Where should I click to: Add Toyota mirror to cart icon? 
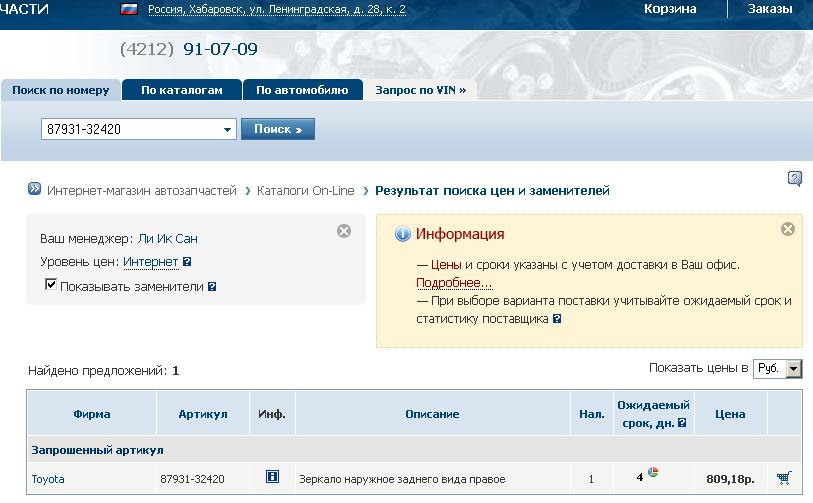point(784,478)
